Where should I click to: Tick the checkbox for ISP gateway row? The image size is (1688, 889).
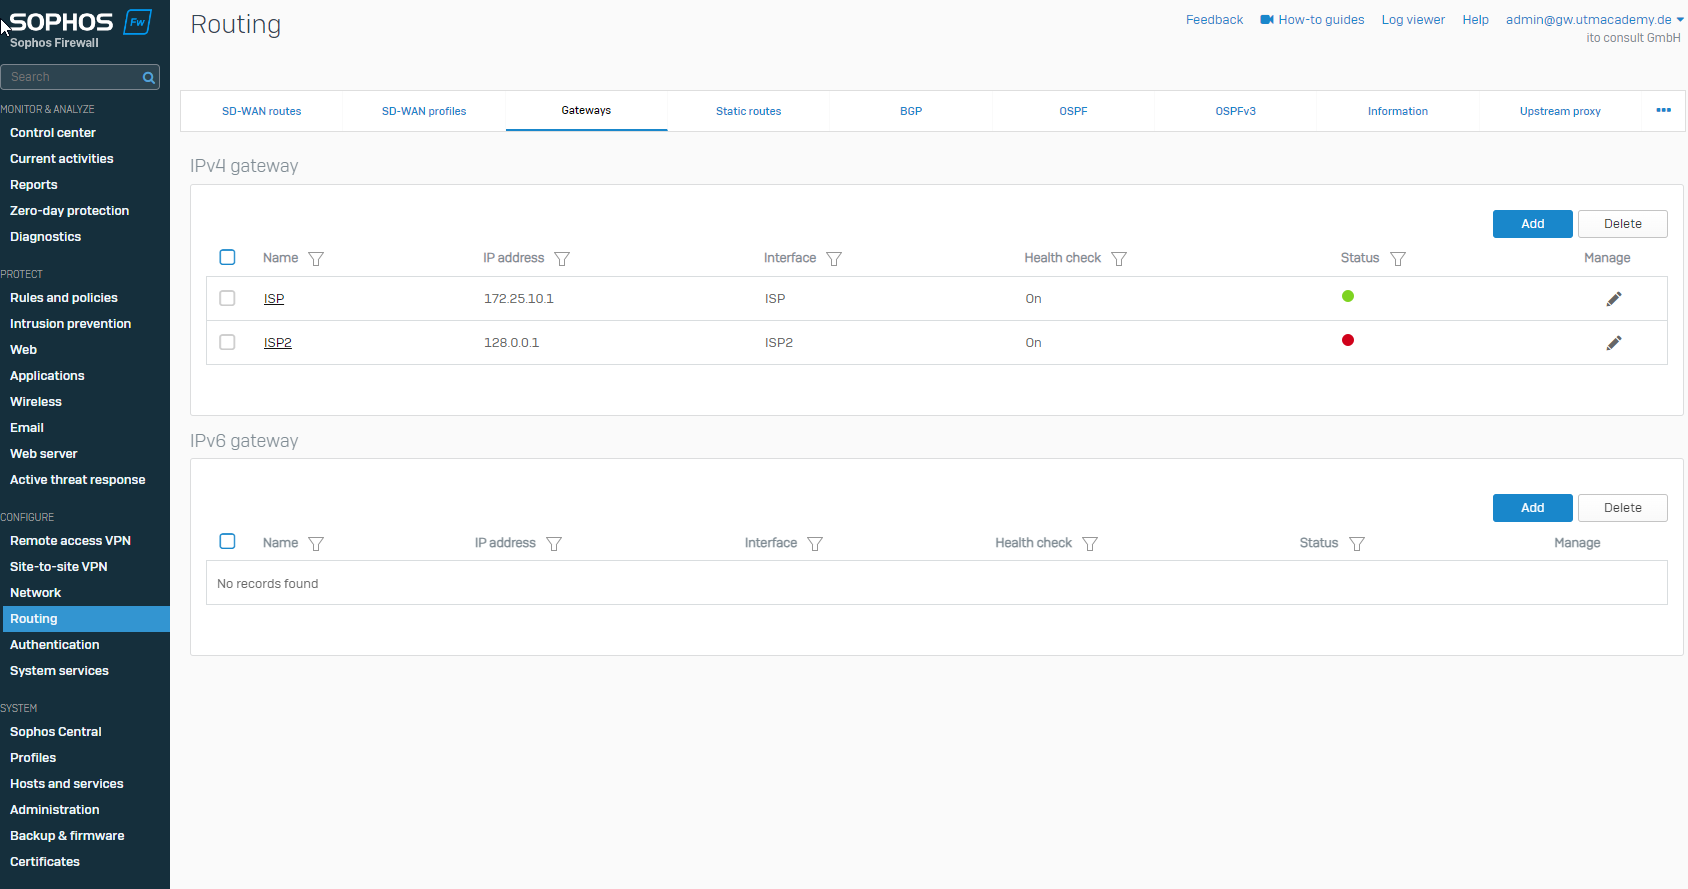[x=227, y=298]
